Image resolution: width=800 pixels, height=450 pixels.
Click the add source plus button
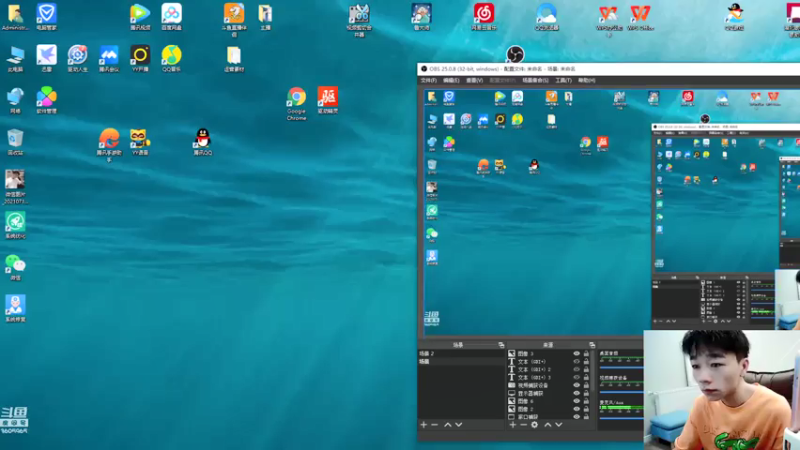pyautogui.click(x=513, y=424)
